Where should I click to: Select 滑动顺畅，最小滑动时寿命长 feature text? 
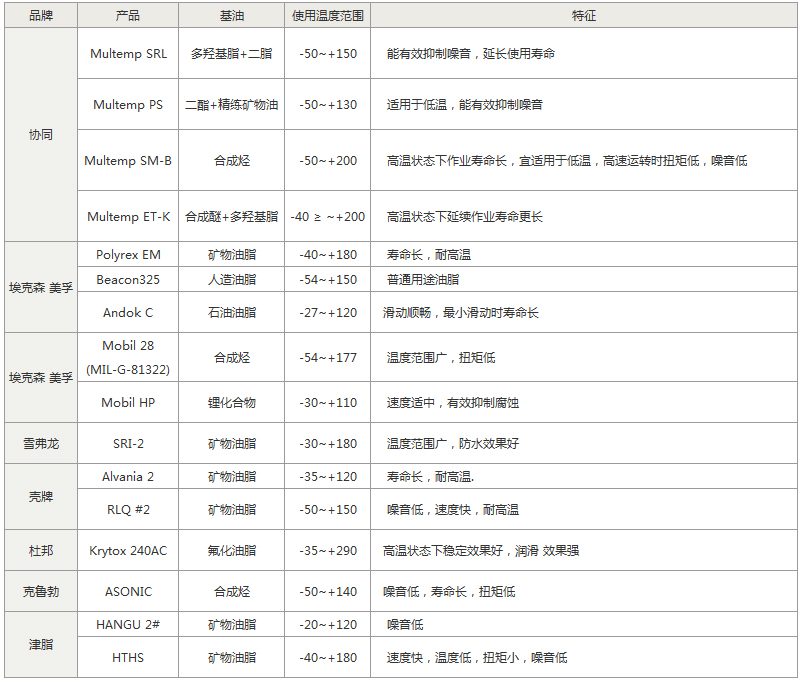460,312
